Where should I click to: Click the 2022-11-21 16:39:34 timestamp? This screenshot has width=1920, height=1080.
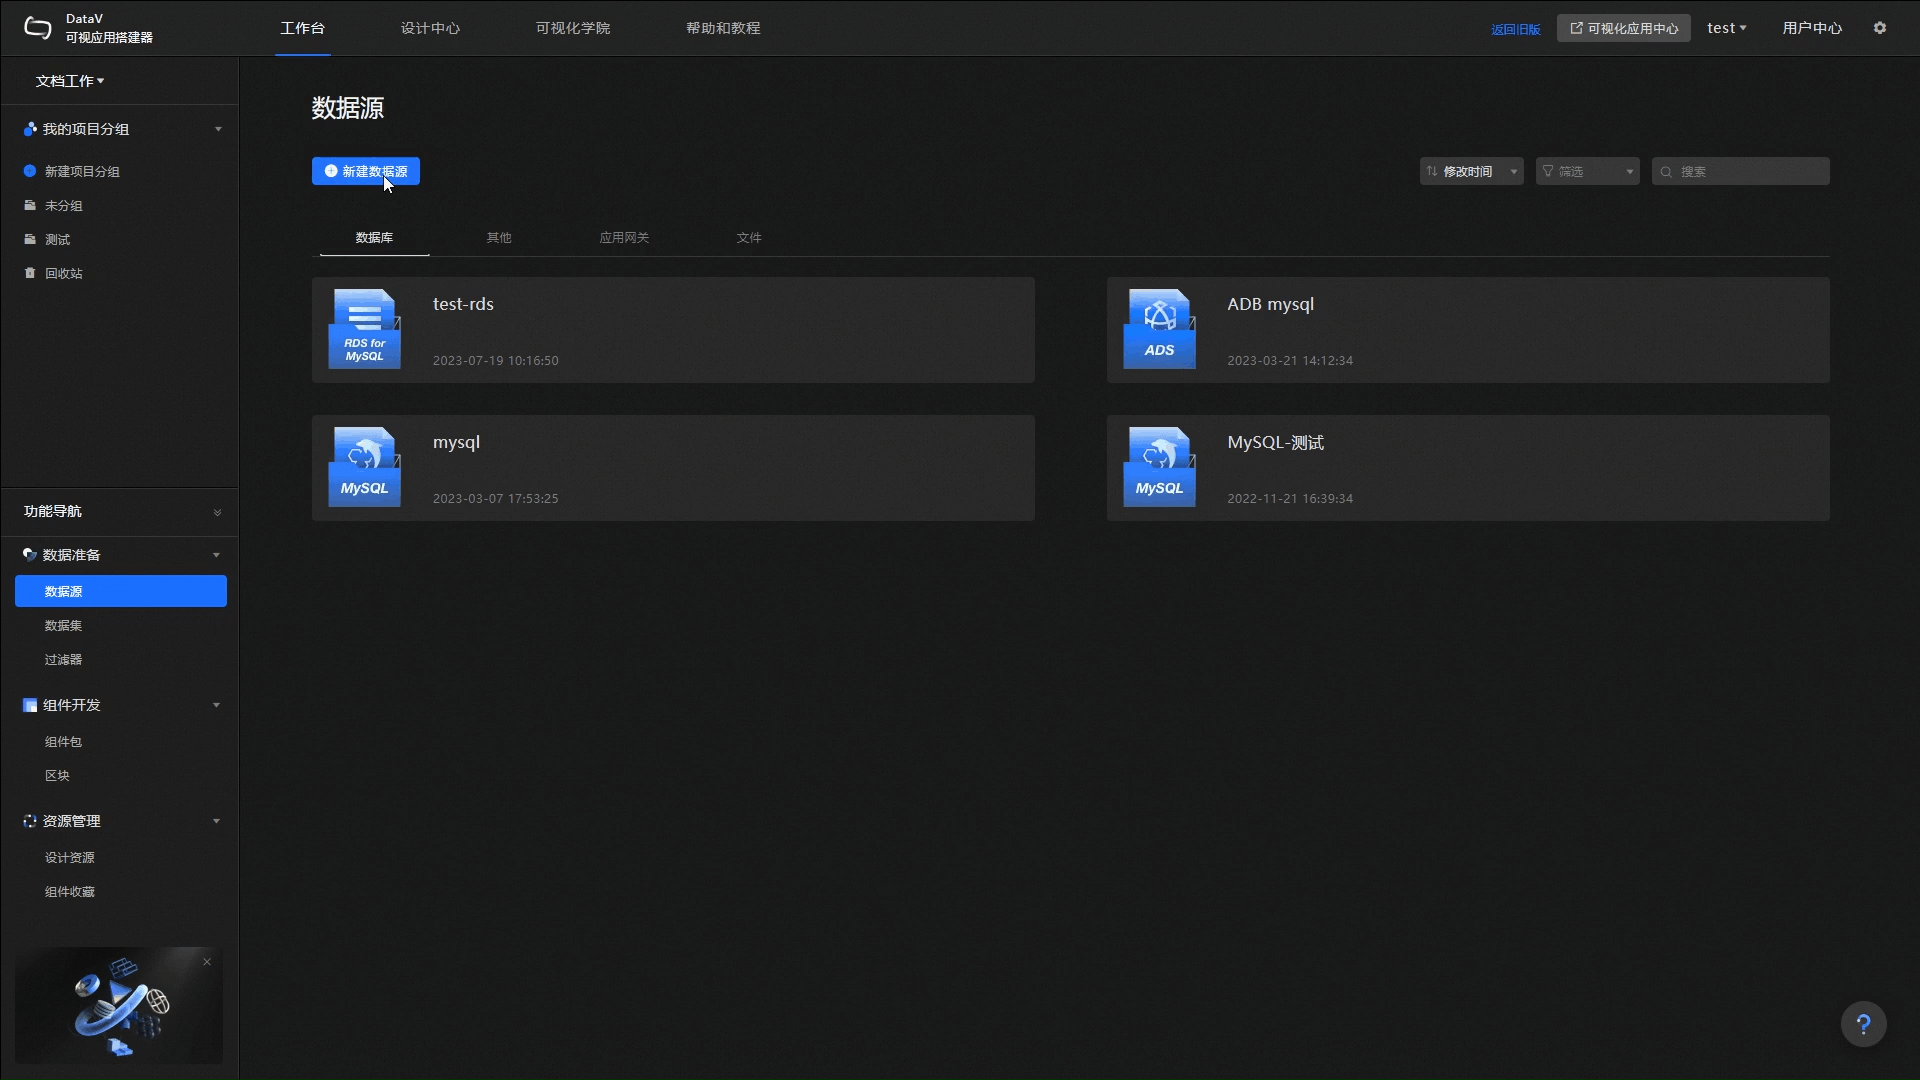(x=1290, y=498)
